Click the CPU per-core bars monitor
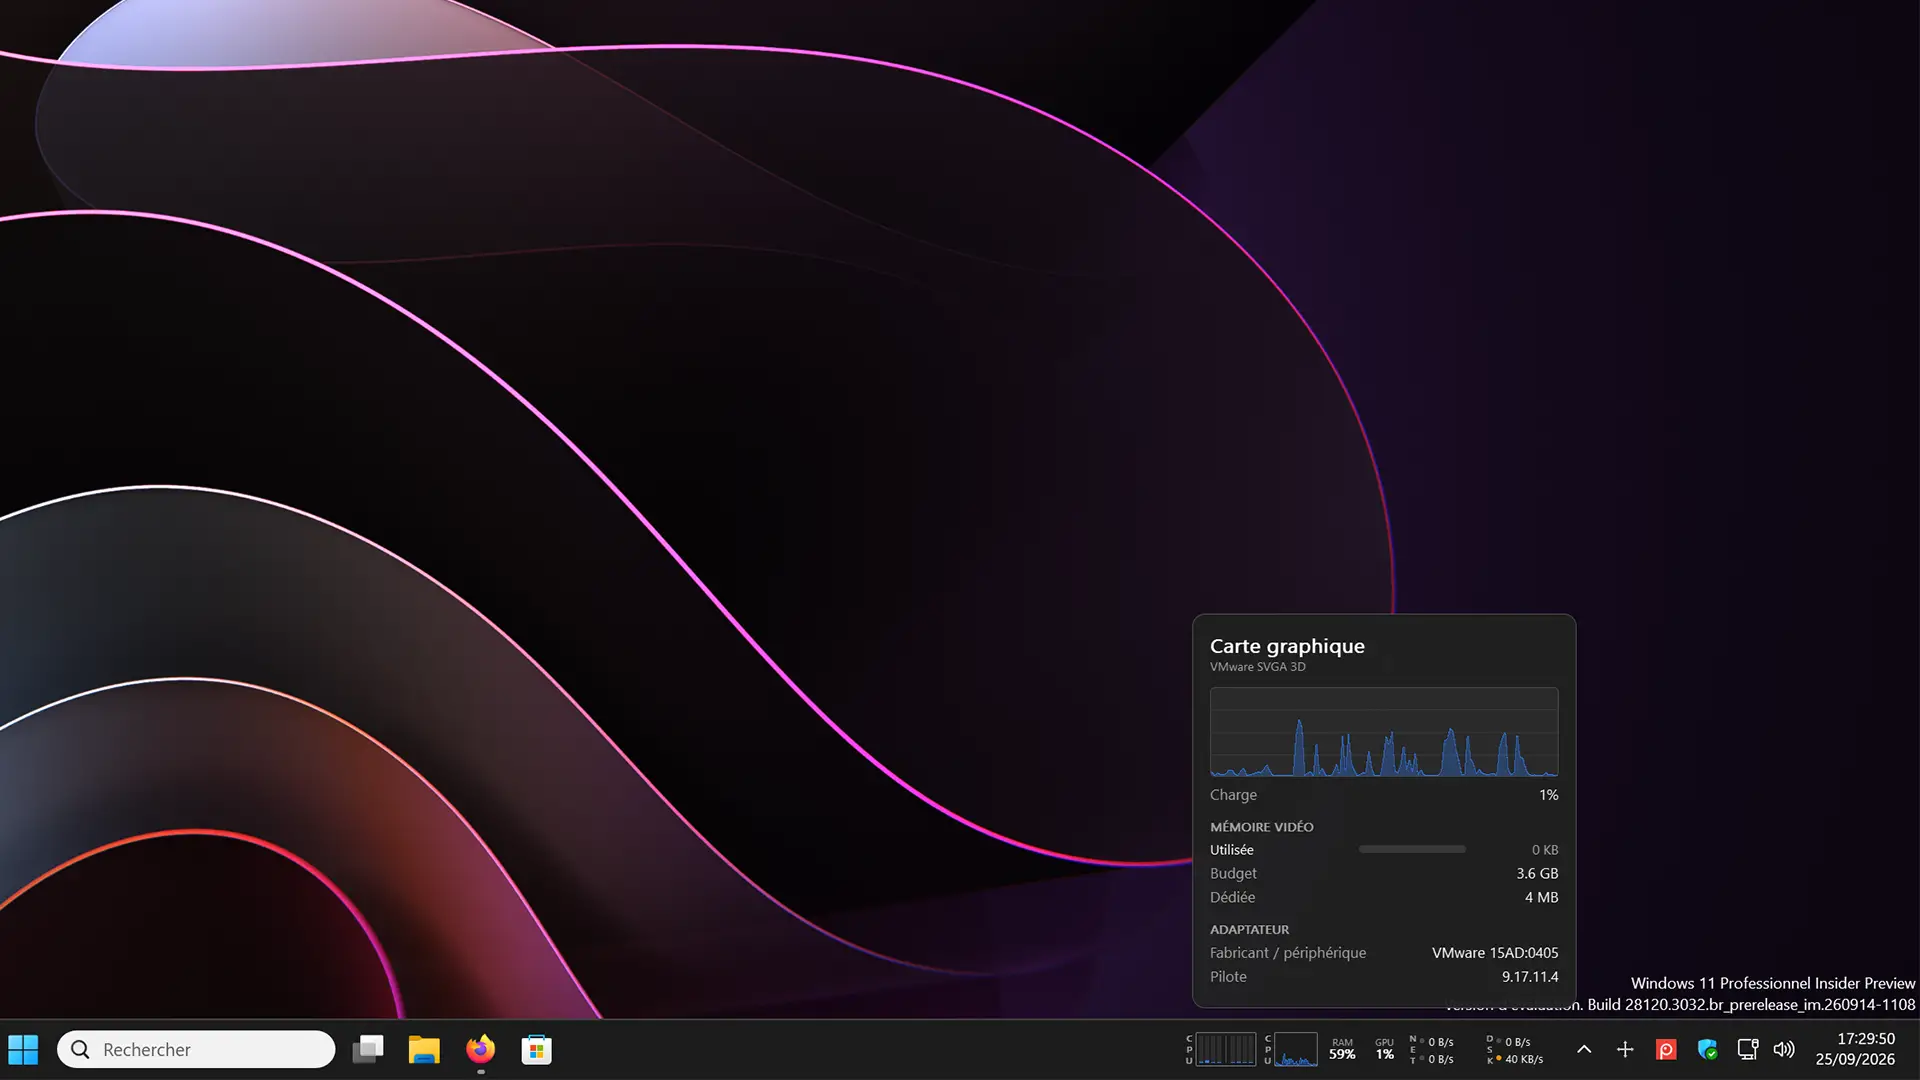 pos(1220,1050)
